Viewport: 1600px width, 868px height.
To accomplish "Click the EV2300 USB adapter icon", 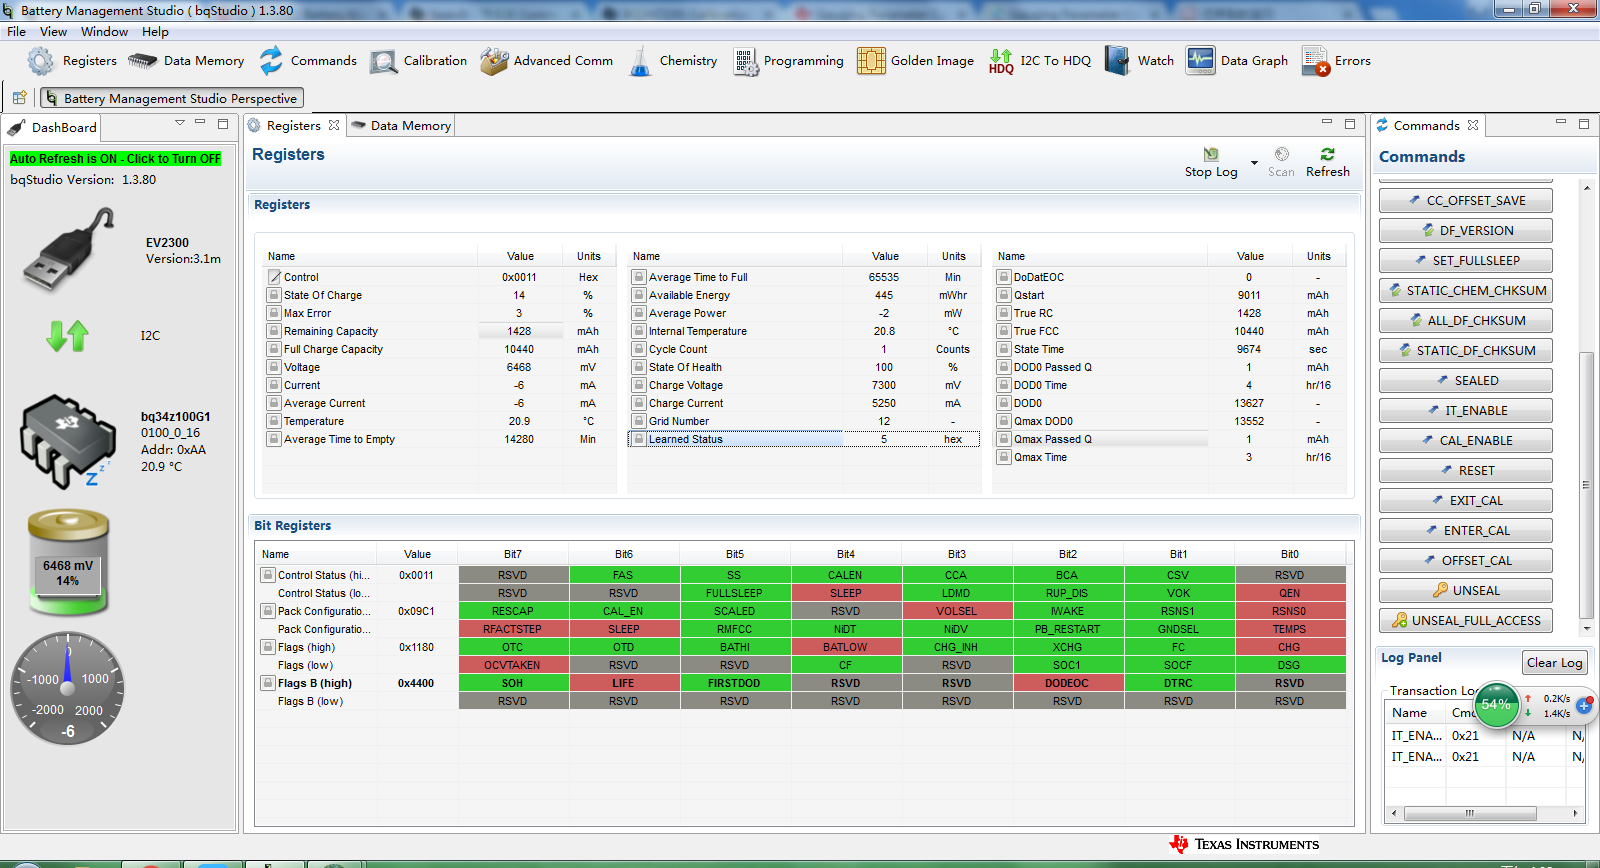I will 69,248.
